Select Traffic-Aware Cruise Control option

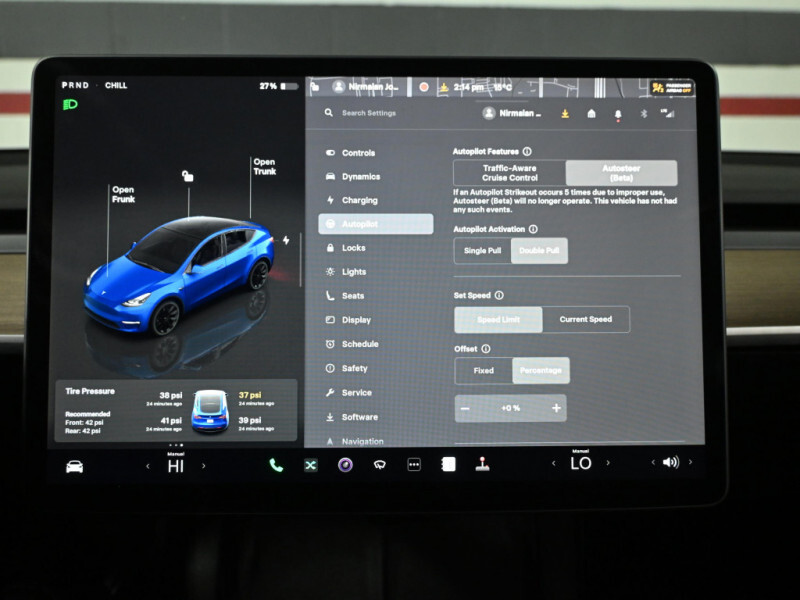(x=509, y=173)
